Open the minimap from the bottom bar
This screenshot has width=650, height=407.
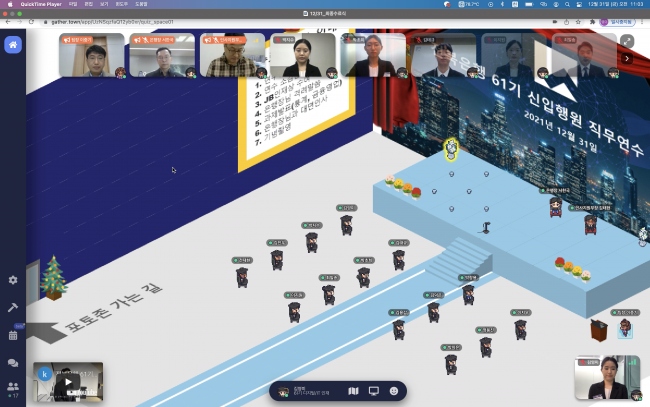351,390
